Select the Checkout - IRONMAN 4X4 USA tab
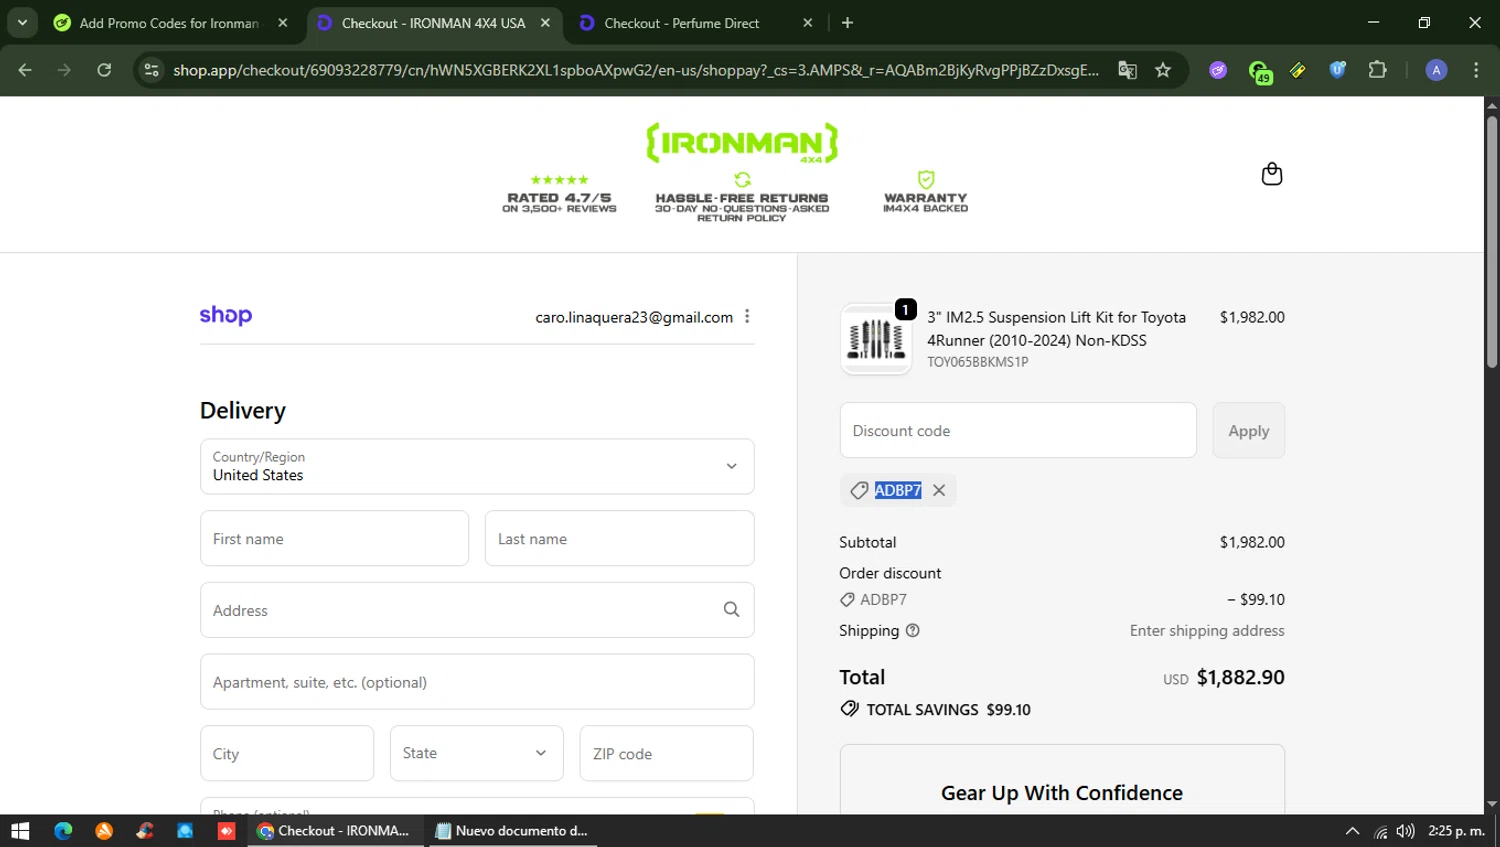The width and height of the screenshot is (1500, 847). [x=433, y=23]
